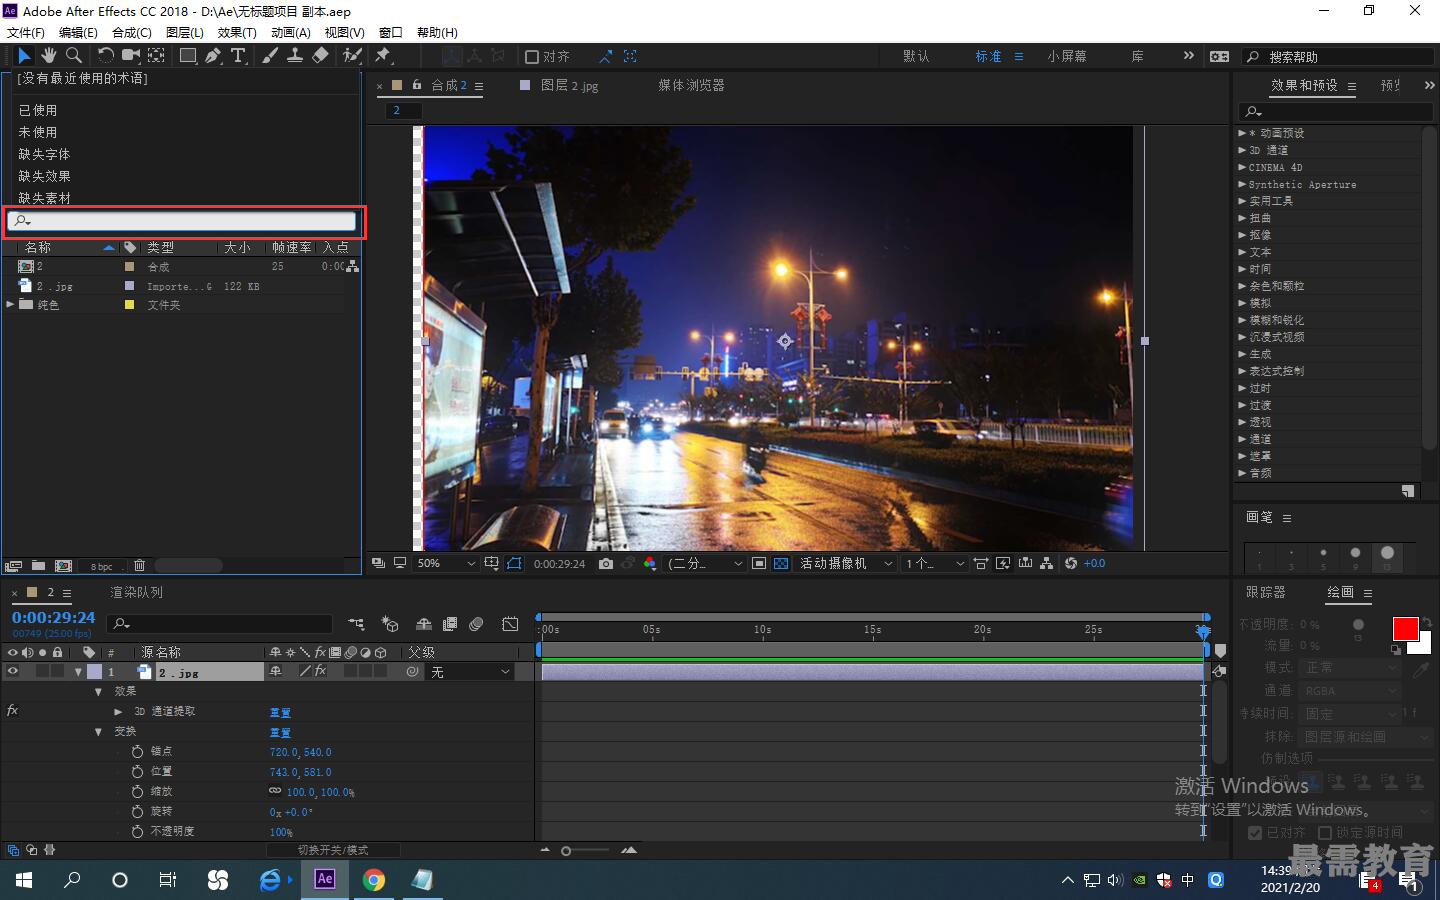Click the project panel search field

[182, 221]
